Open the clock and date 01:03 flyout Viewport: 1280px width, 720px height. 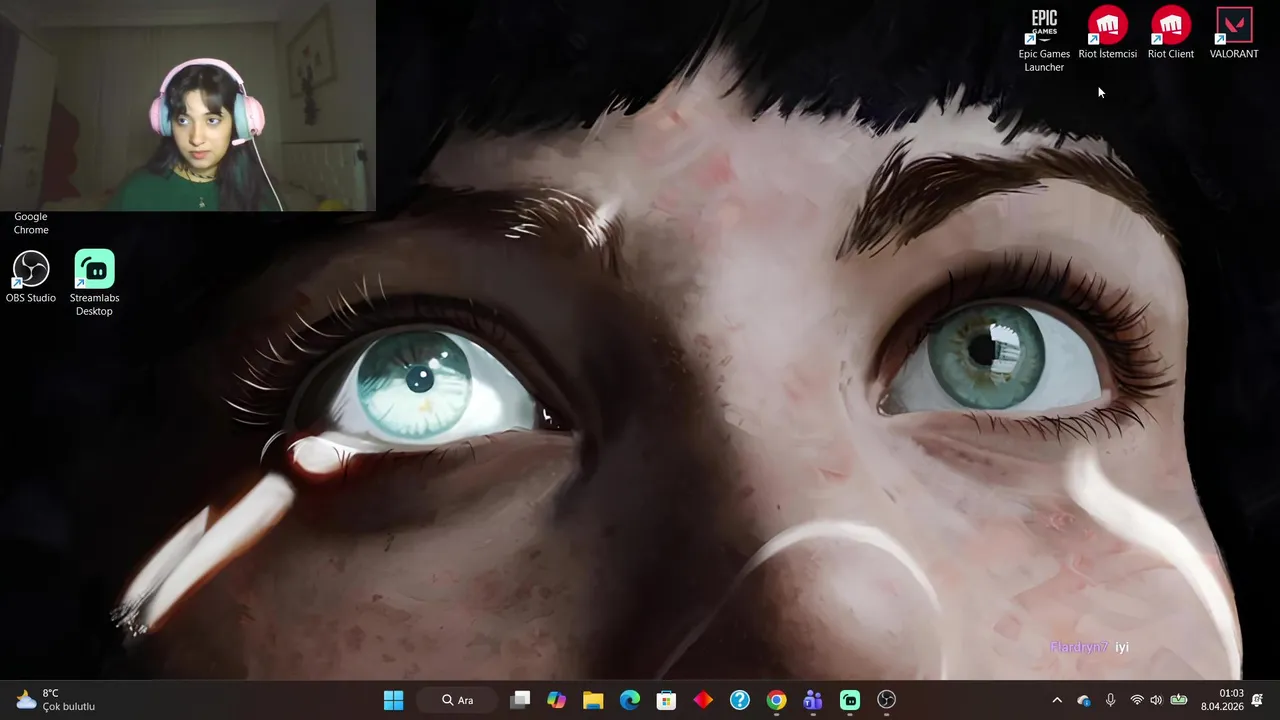click(1222, 700)
